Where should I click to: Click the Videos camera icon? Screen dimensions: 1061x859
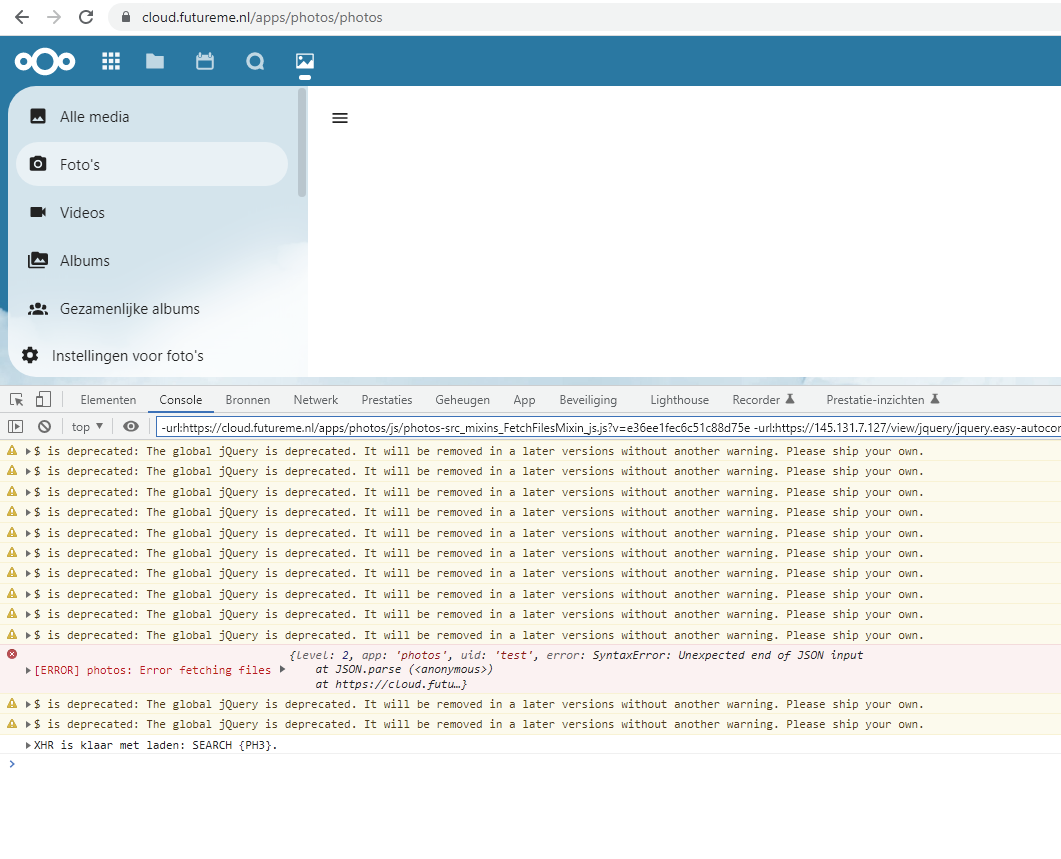[x=38, y=212]
